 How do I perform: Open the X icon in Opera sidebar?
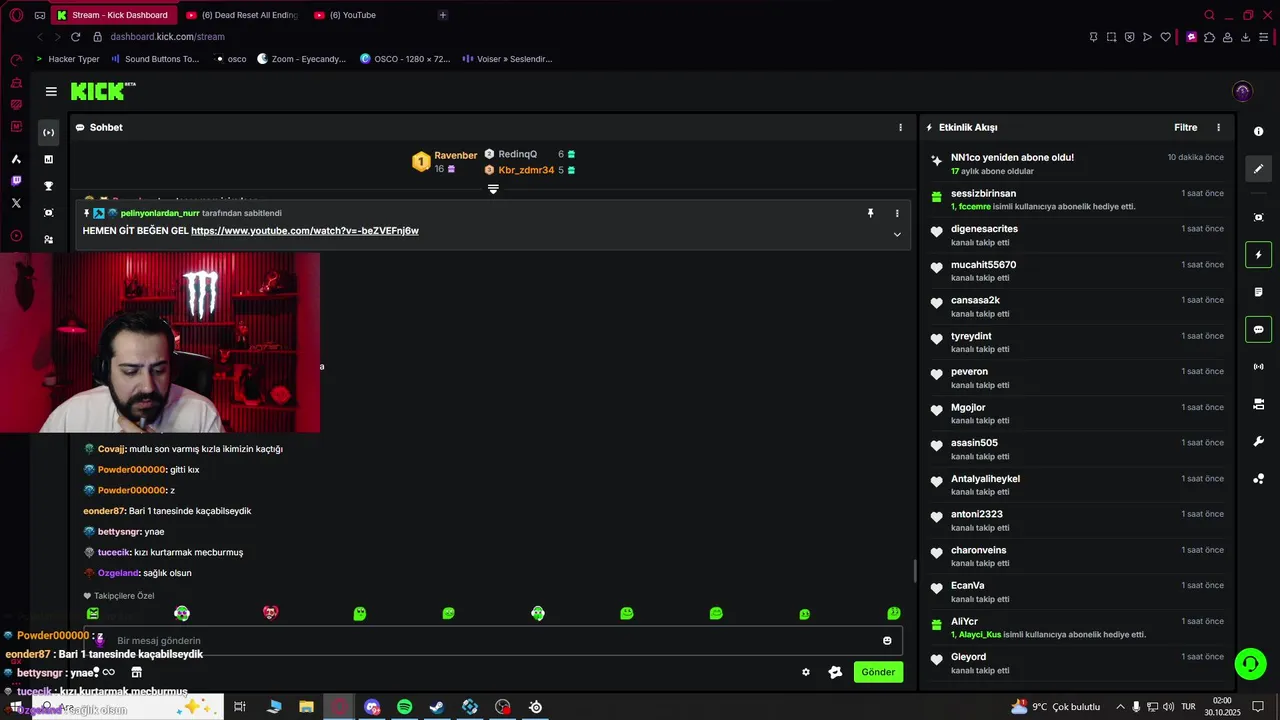point(16,203)
